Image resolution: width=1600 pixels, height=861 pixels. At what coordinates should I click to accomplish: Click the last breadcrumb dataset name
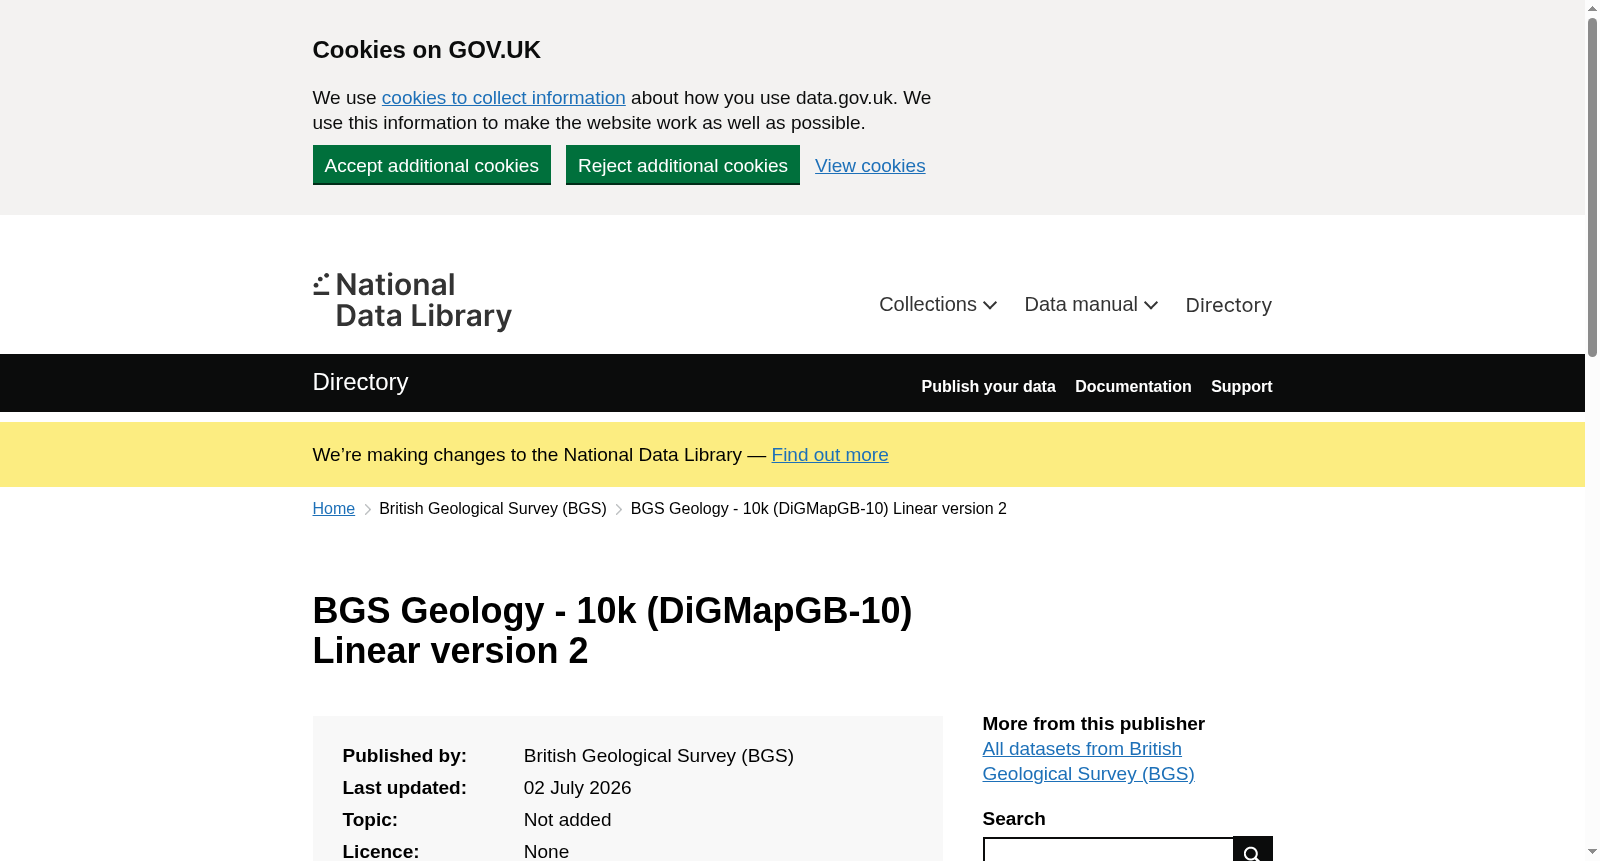818,509
